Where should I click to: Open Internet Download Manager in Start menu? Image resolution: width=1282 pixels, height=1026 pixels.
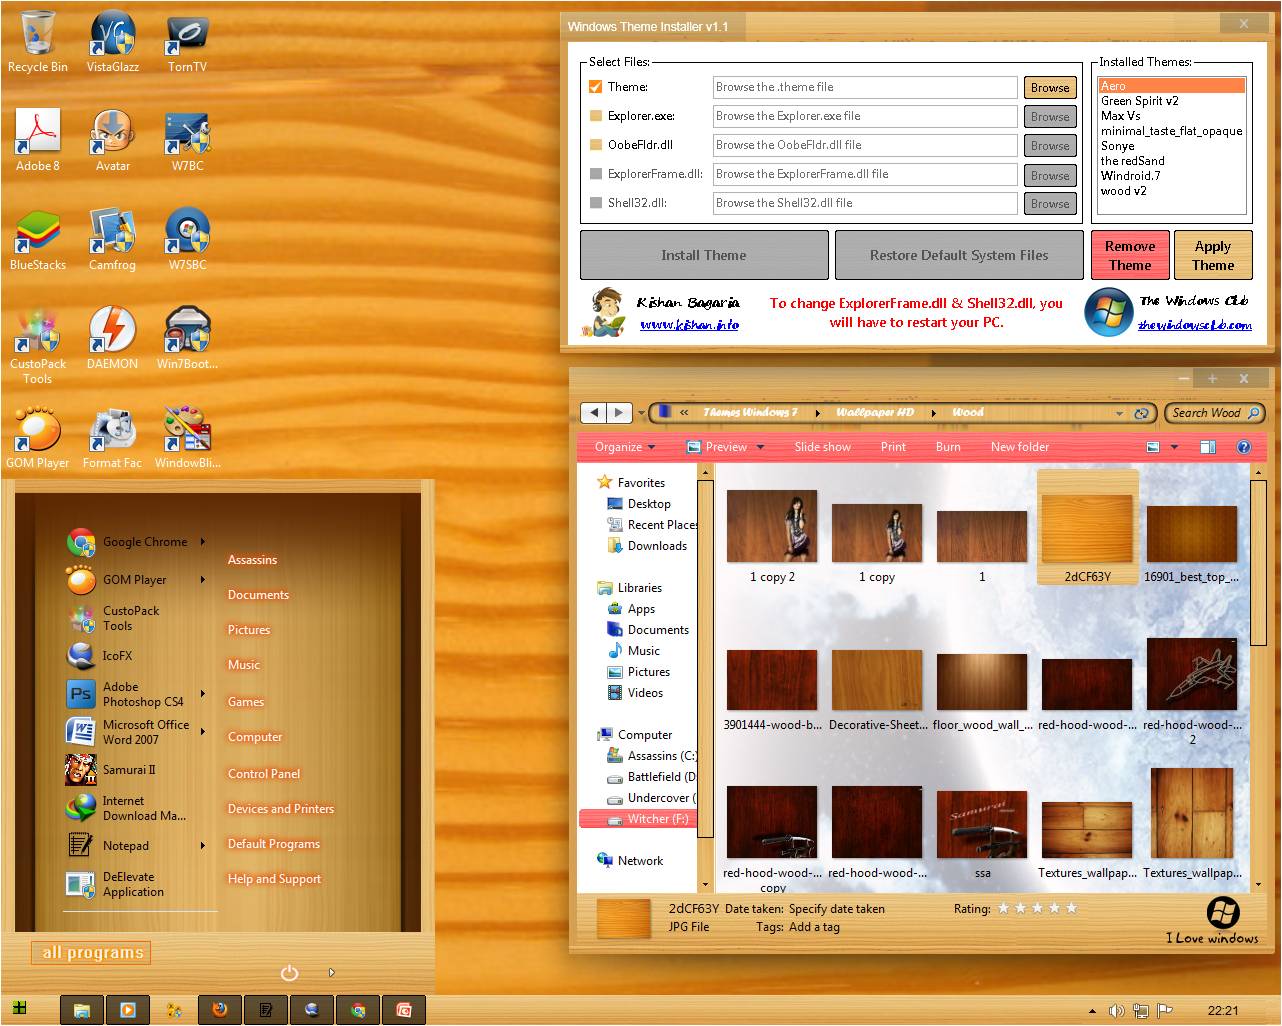click(126, 808)
